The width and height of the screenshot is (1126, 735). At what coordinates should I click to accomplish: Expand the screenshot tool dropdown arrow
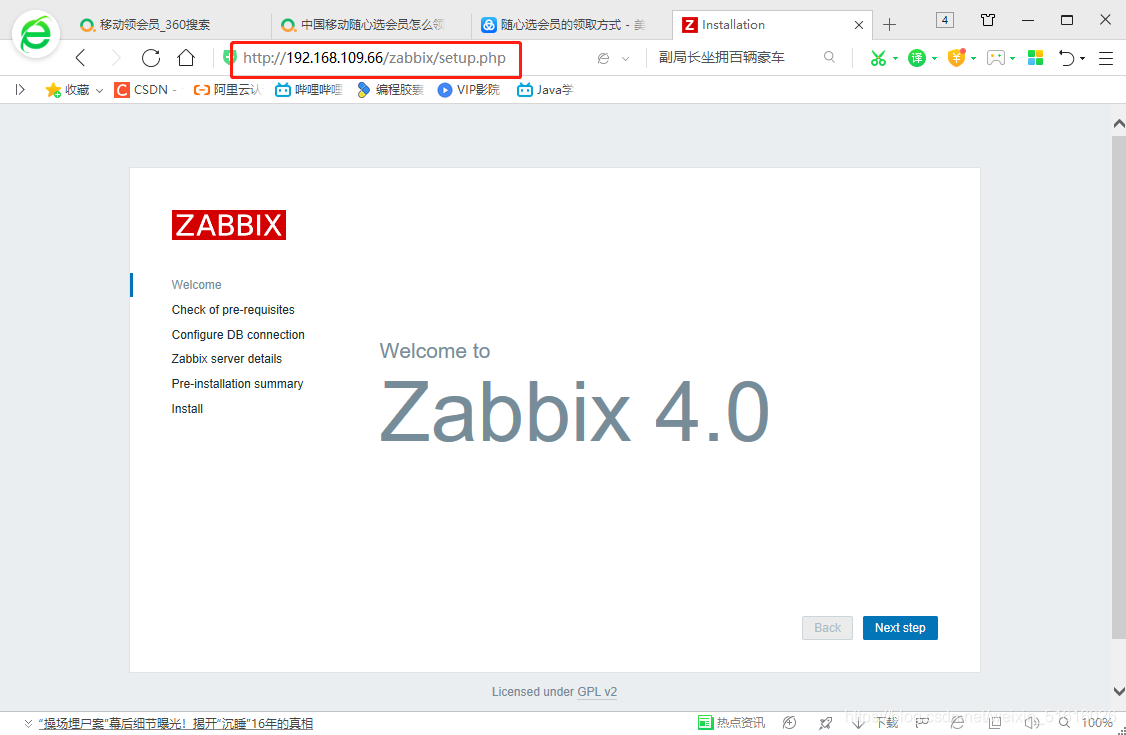click(895, 58)
